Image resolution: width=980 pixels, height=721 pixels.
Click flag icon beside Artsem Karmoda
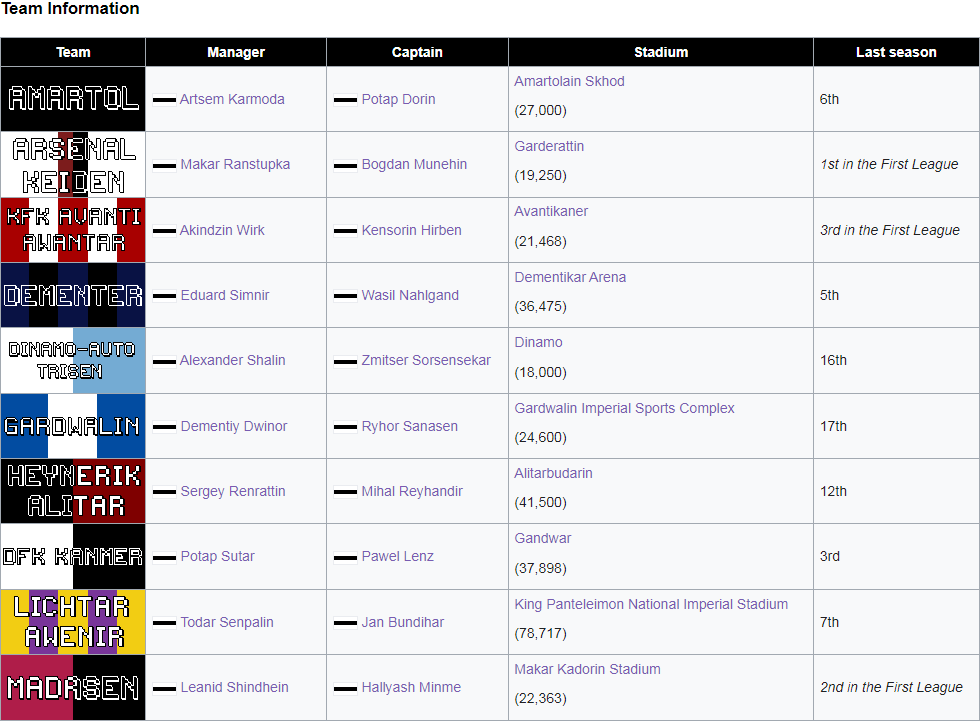164,99
